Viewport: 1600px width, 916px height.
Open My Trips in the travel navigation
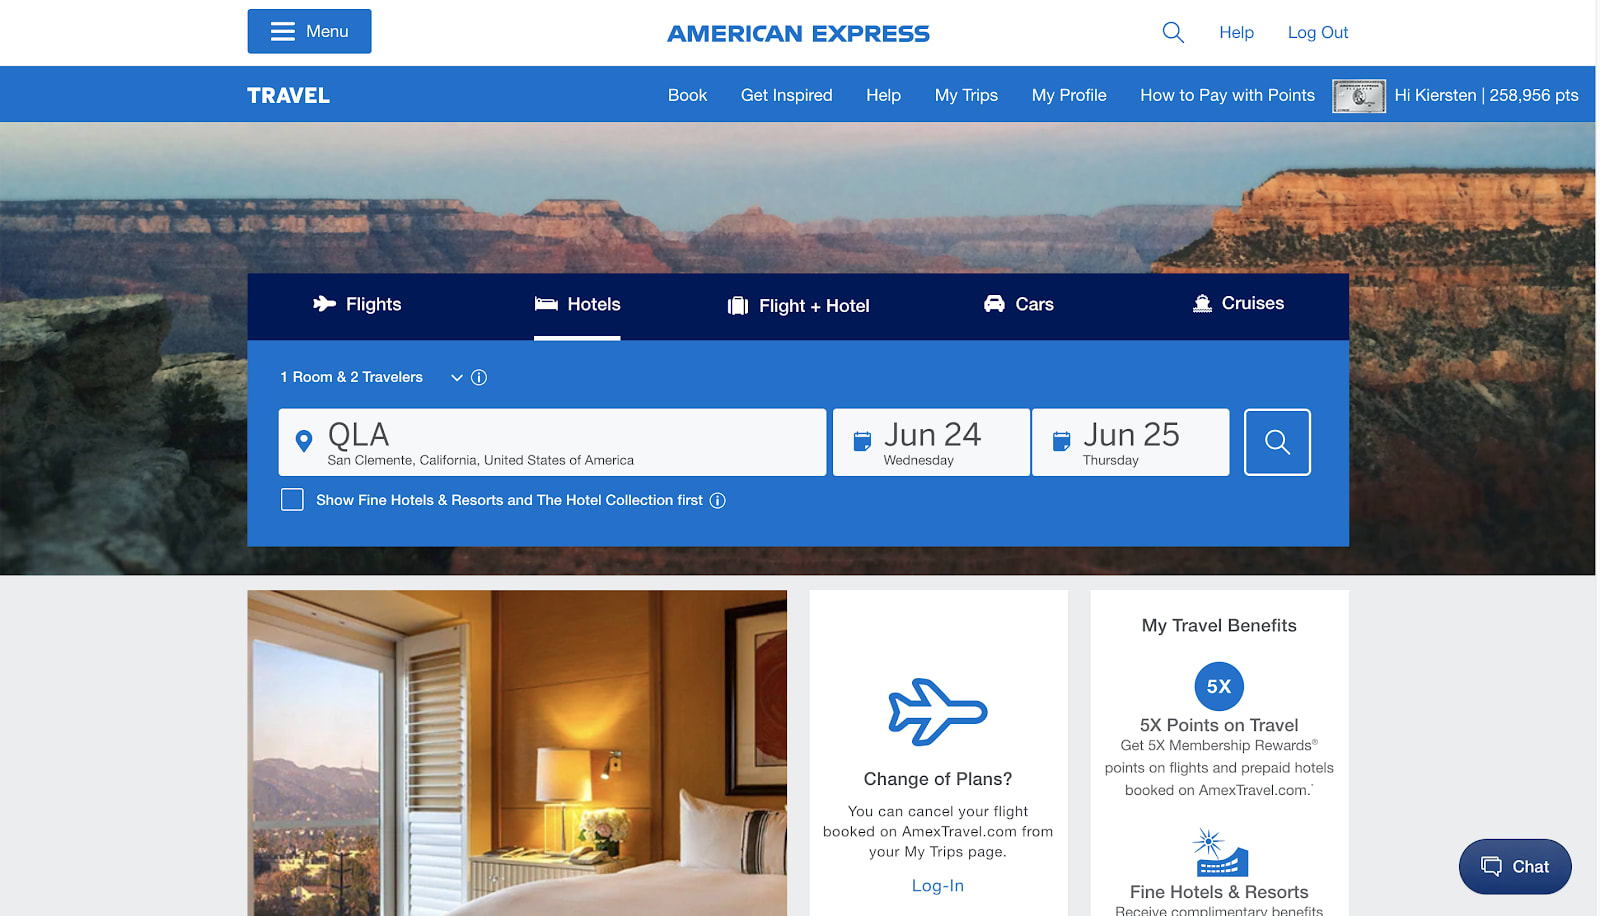[966, 95]
